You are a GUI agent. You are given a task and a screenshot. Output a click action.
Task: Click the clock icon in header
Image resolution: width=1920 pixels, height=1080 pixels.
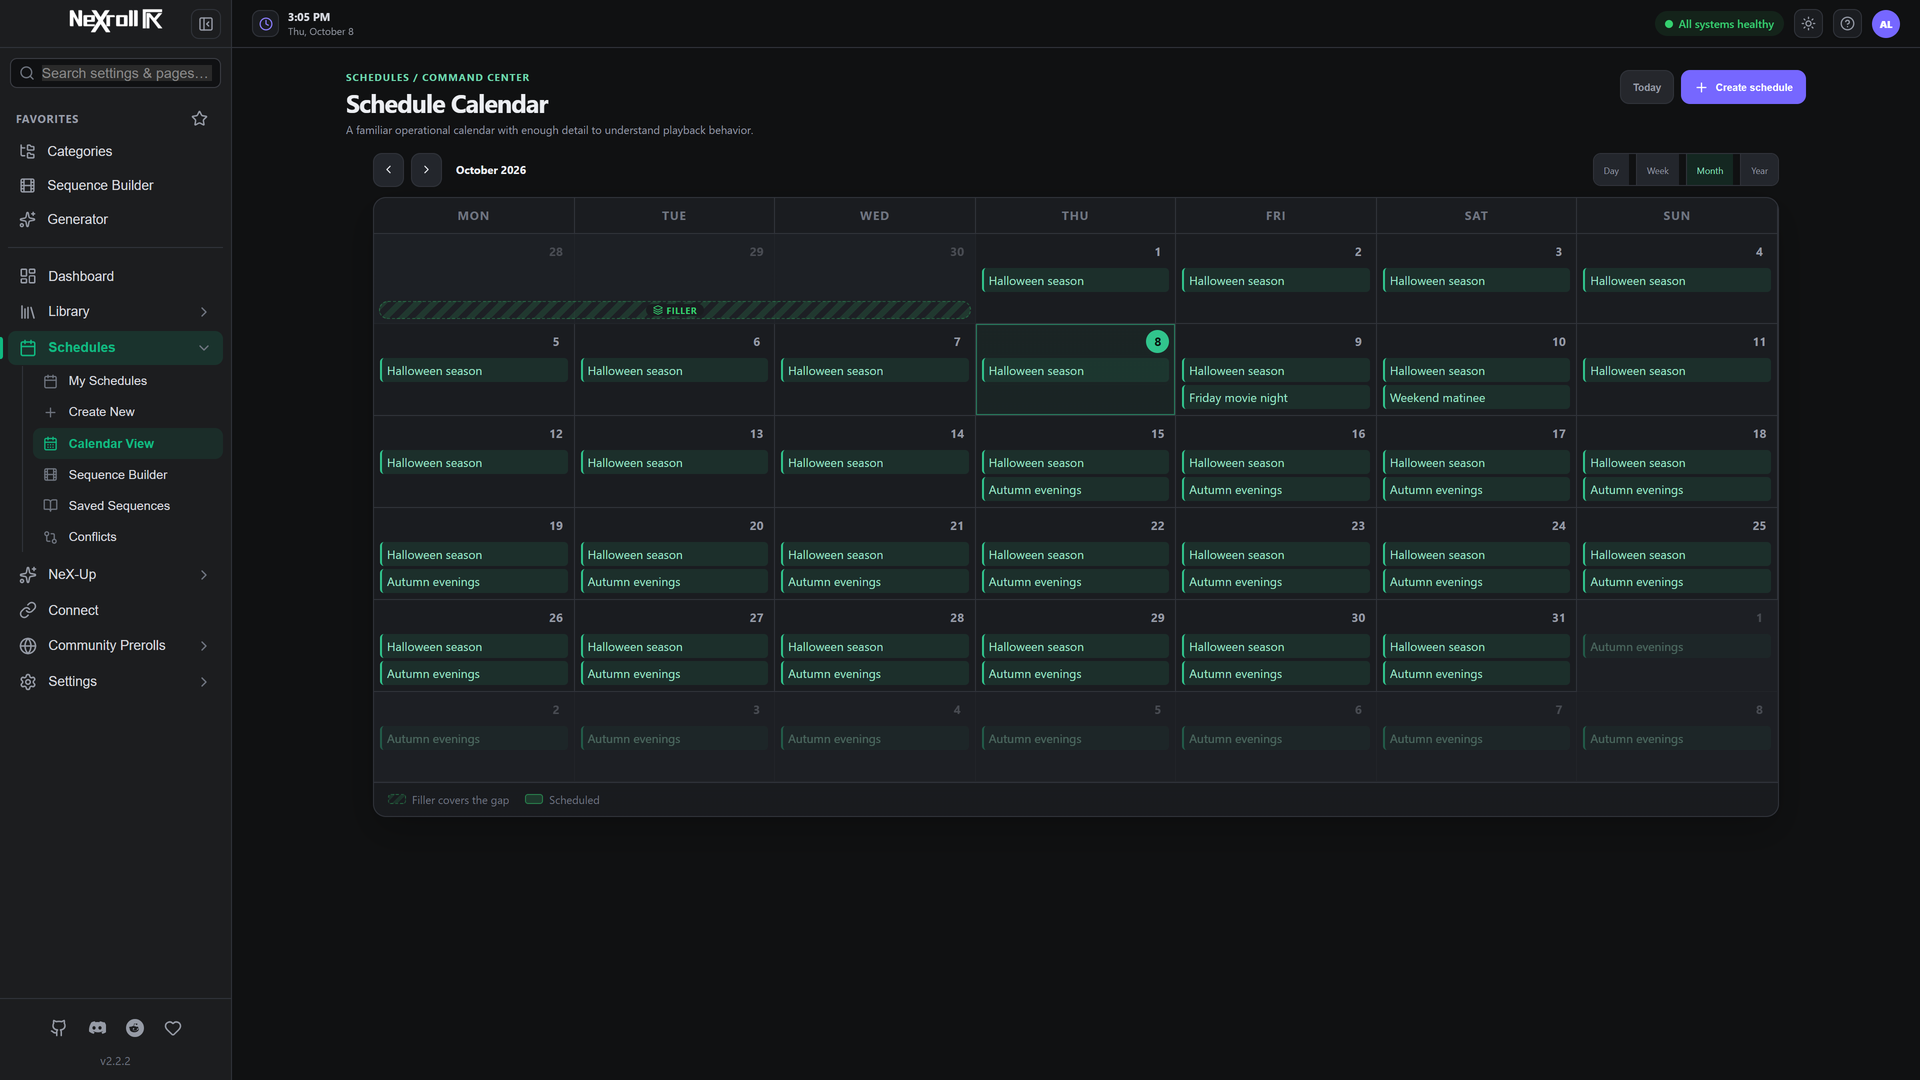(266, 24)
